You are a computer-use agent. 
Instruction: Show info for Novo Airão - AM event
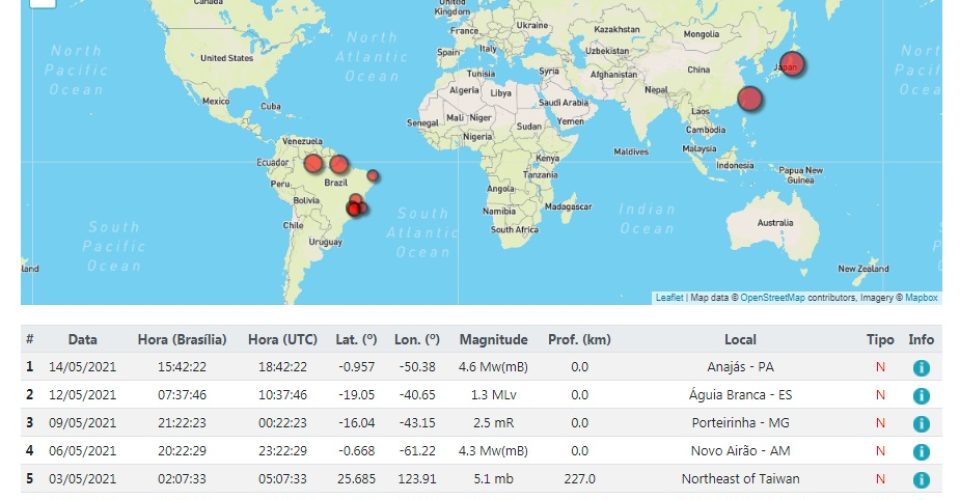pyautogui.click(x=921, y=451)
